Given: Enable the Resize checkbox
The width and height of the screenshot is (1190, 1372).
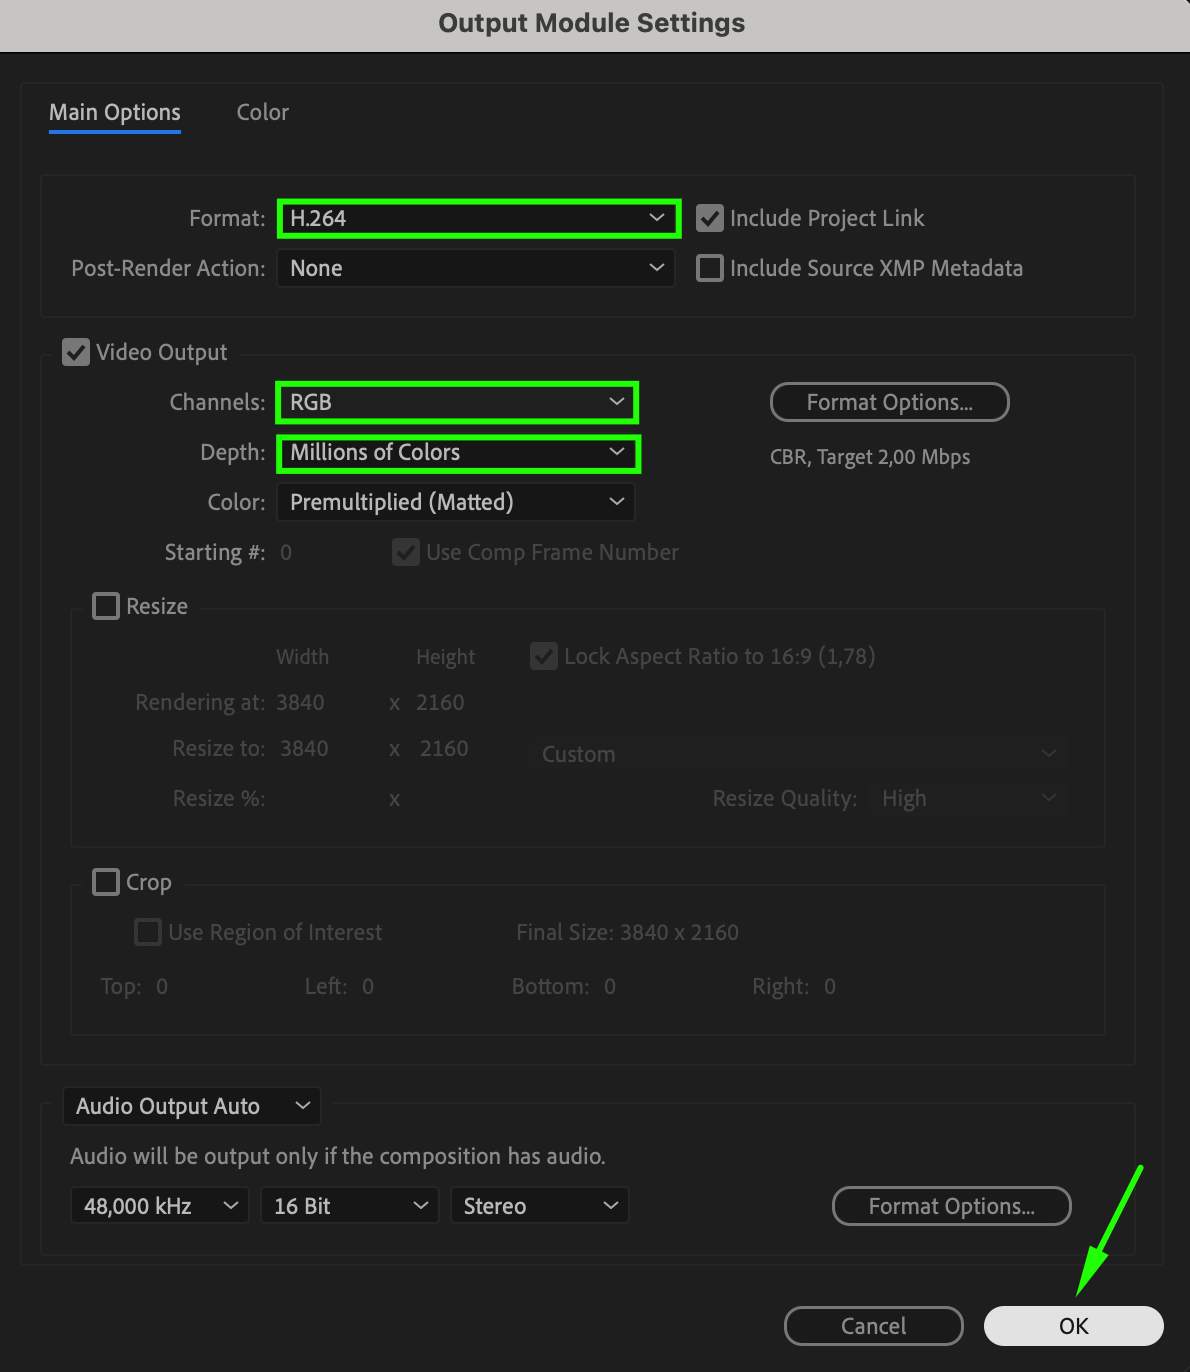Looking at the screenshot, I should pyautogui.click(x=106, y=606).
